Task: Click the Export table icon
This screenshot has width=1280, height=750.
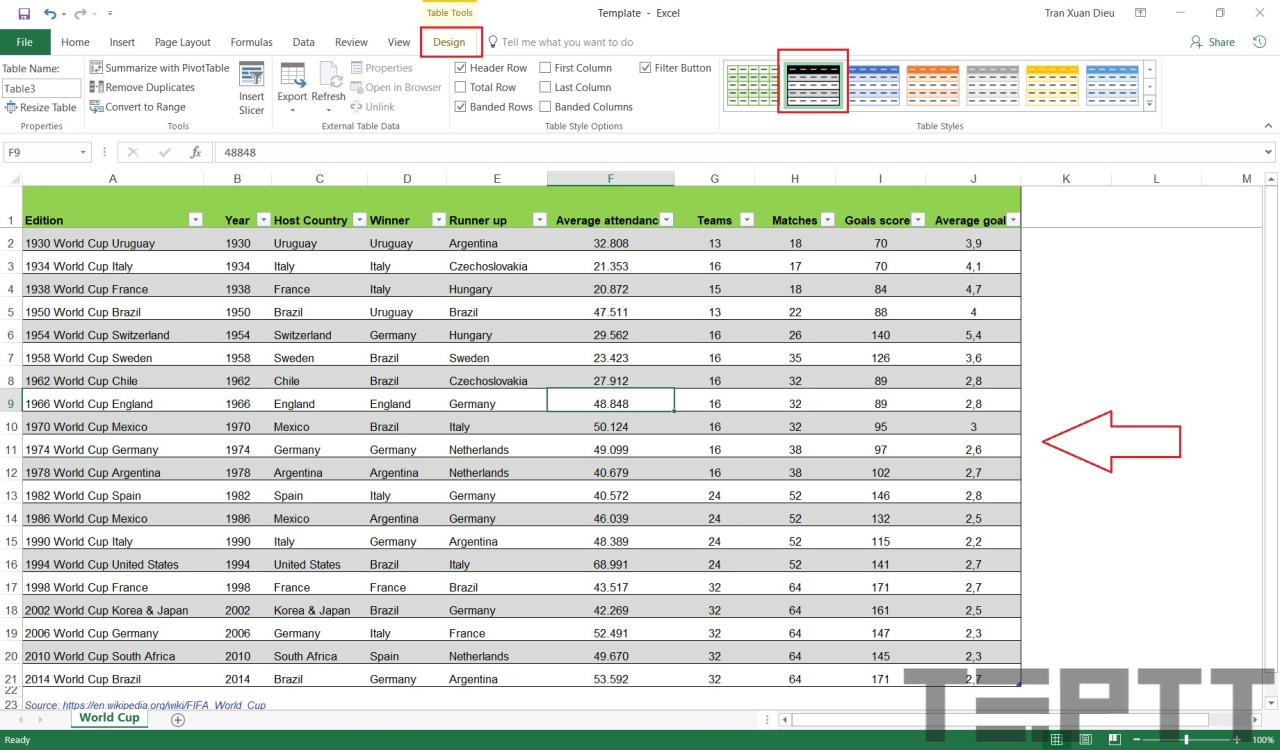Action: [x=292, y=74]
